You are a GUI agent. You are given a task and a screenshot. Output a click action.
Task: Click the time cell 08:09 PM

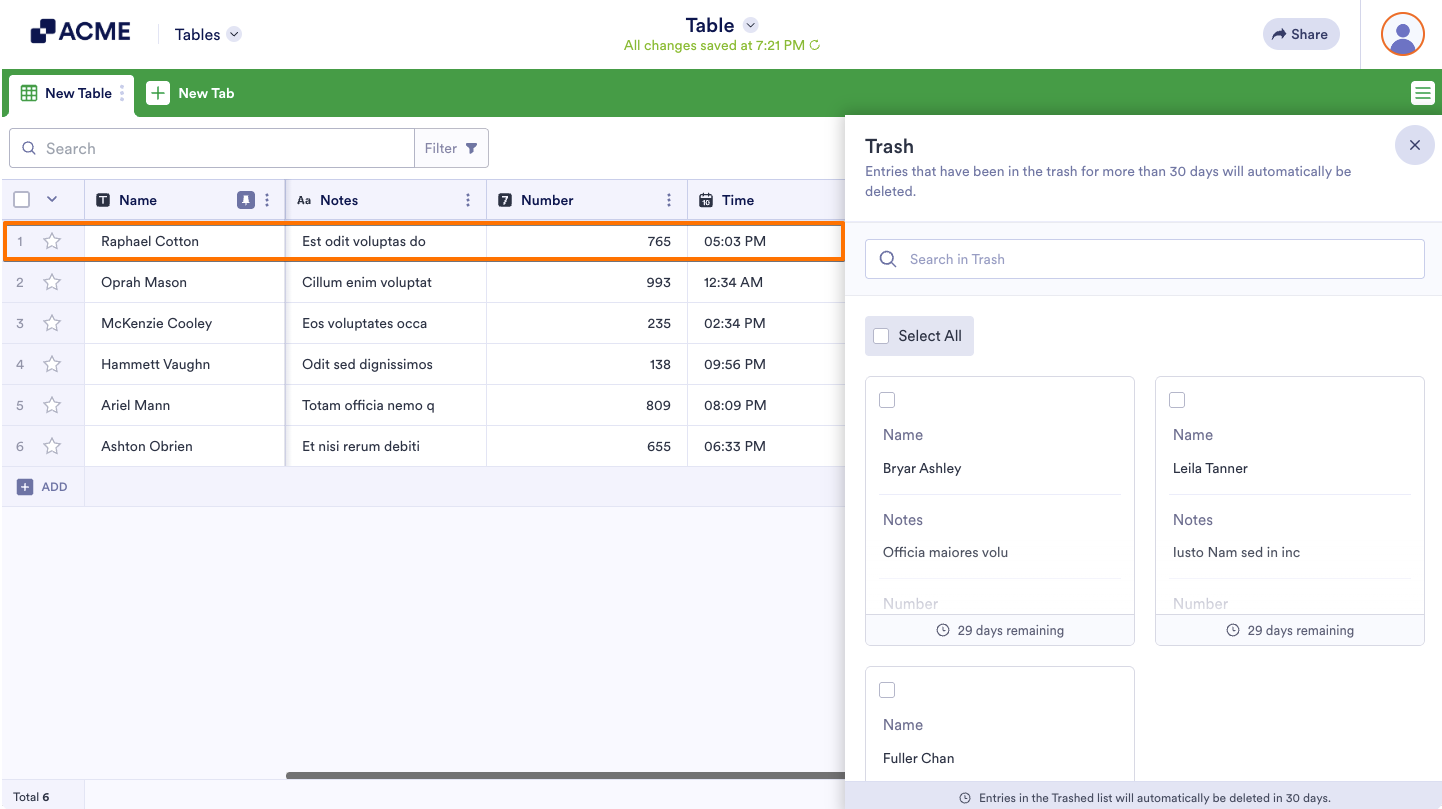tap(766, 405)
